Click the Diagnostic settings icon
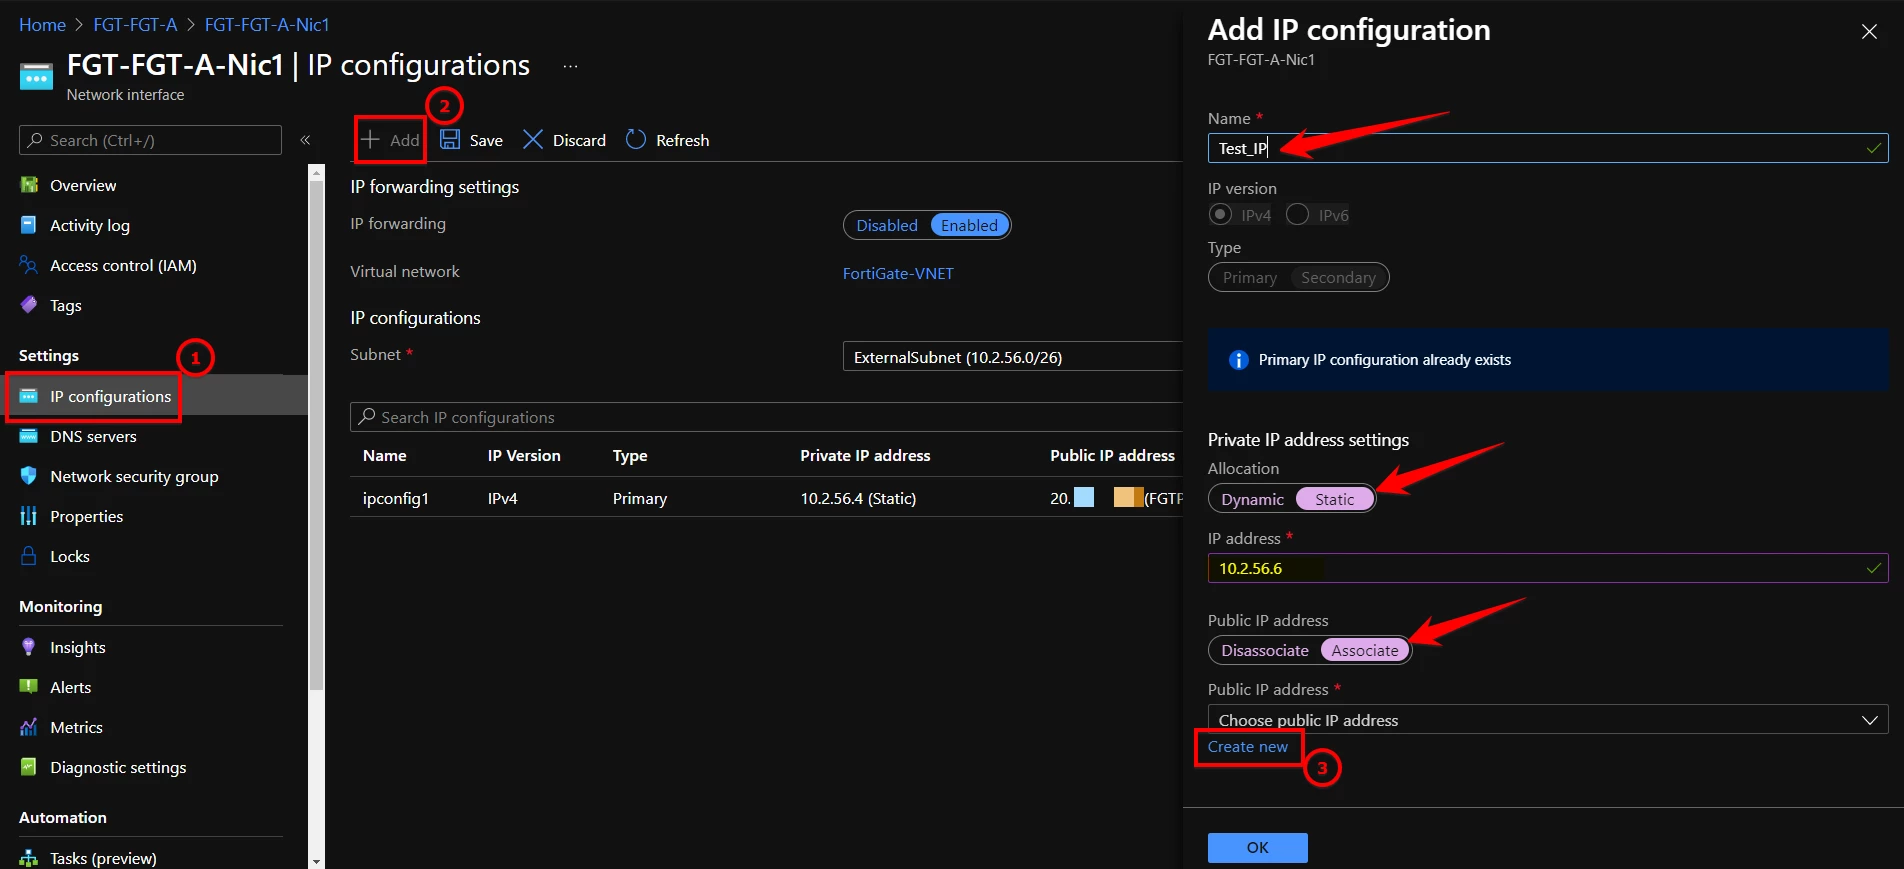Screen dimensions: 1904x869 click(x=29, y=767)
